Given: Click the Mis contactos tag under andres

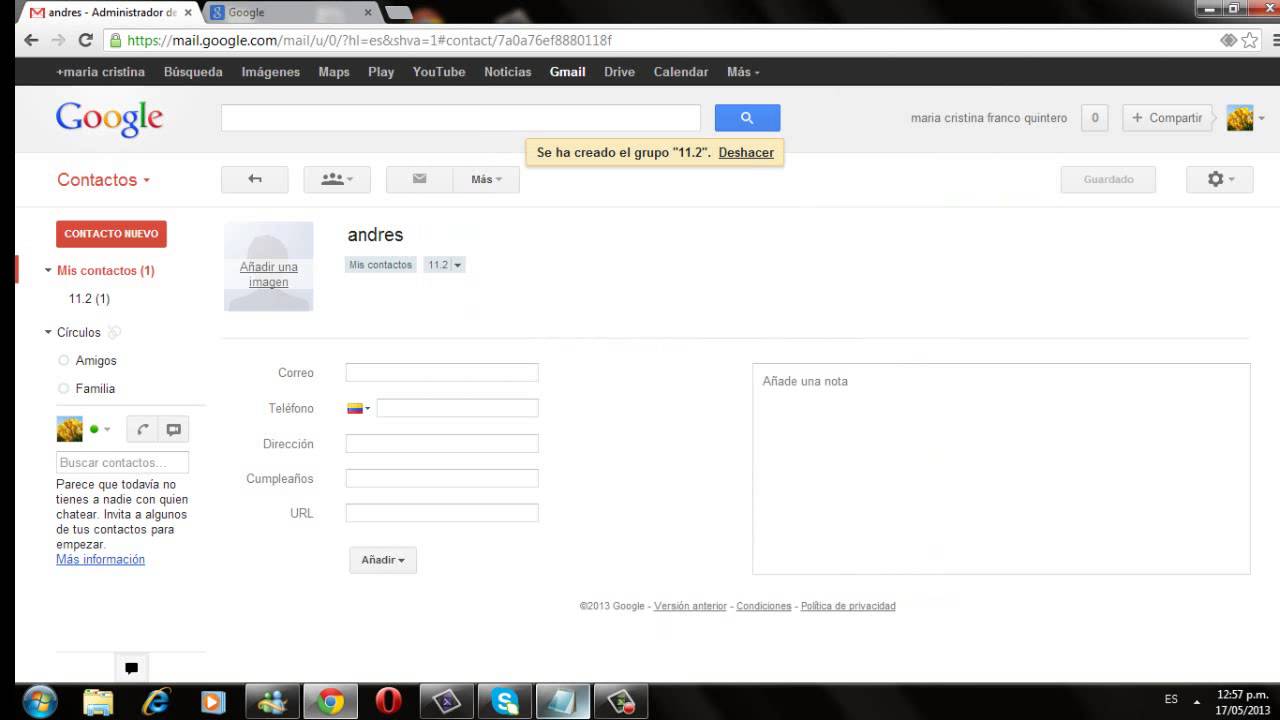Looking at the screenshot, I should (x=380, y=265).
